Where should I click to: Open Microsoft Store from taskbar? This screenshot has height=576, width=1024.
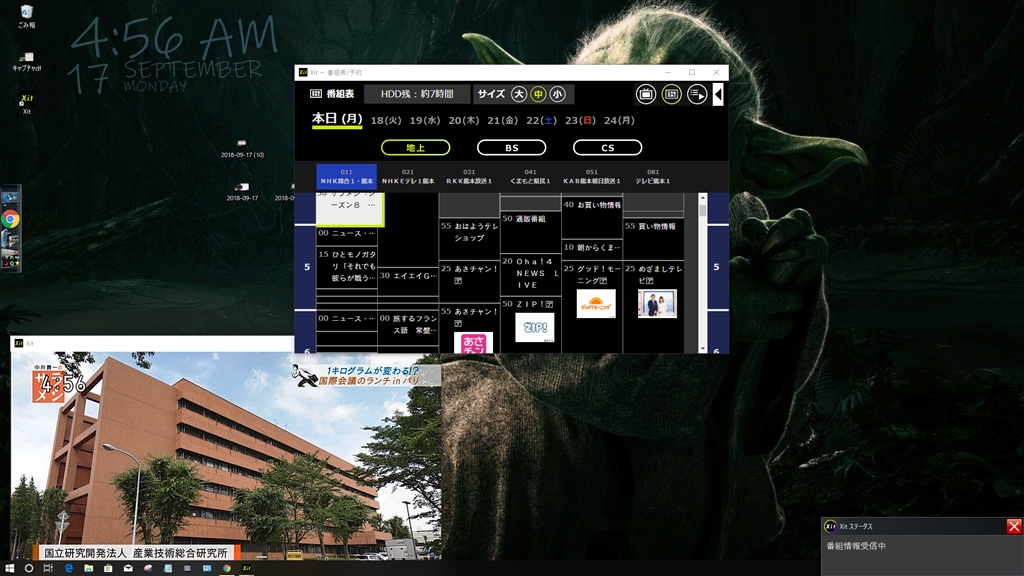click(108, 568)
